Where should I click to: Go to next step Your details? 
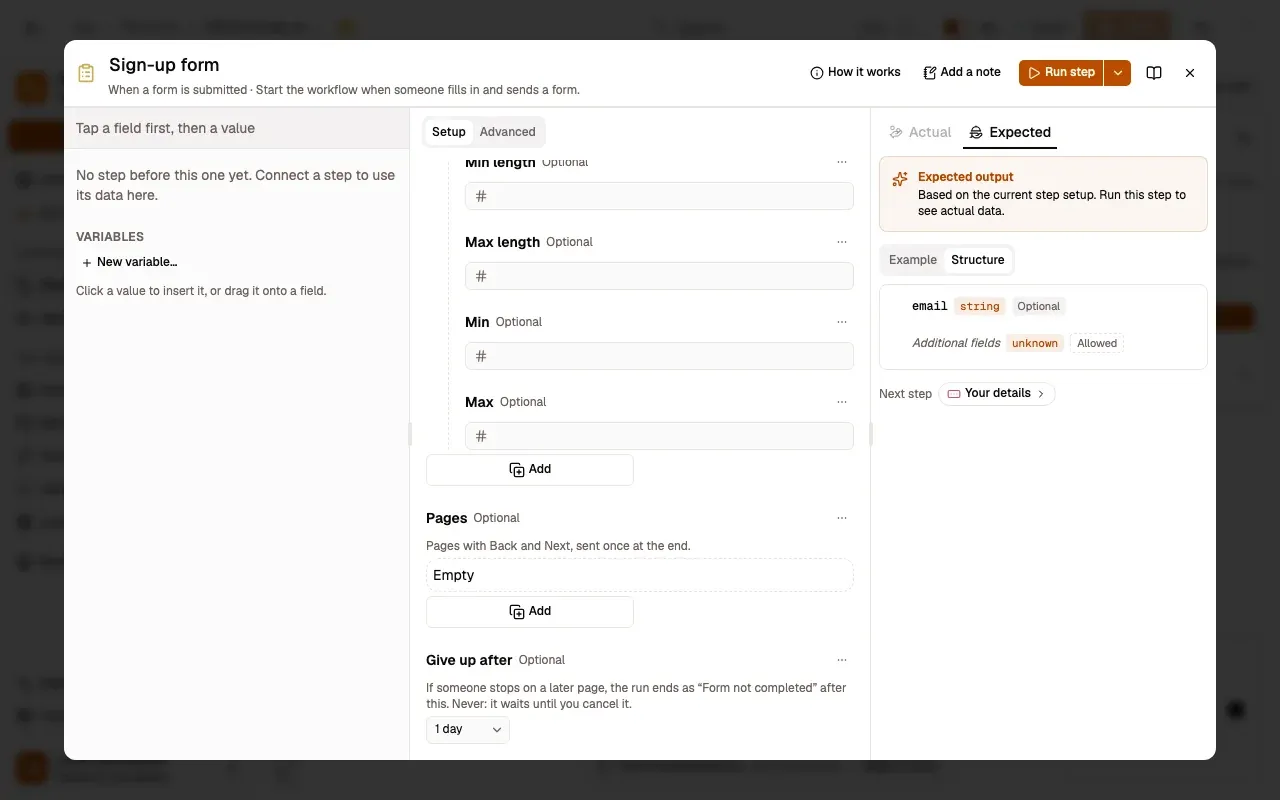tap(996, 394)
